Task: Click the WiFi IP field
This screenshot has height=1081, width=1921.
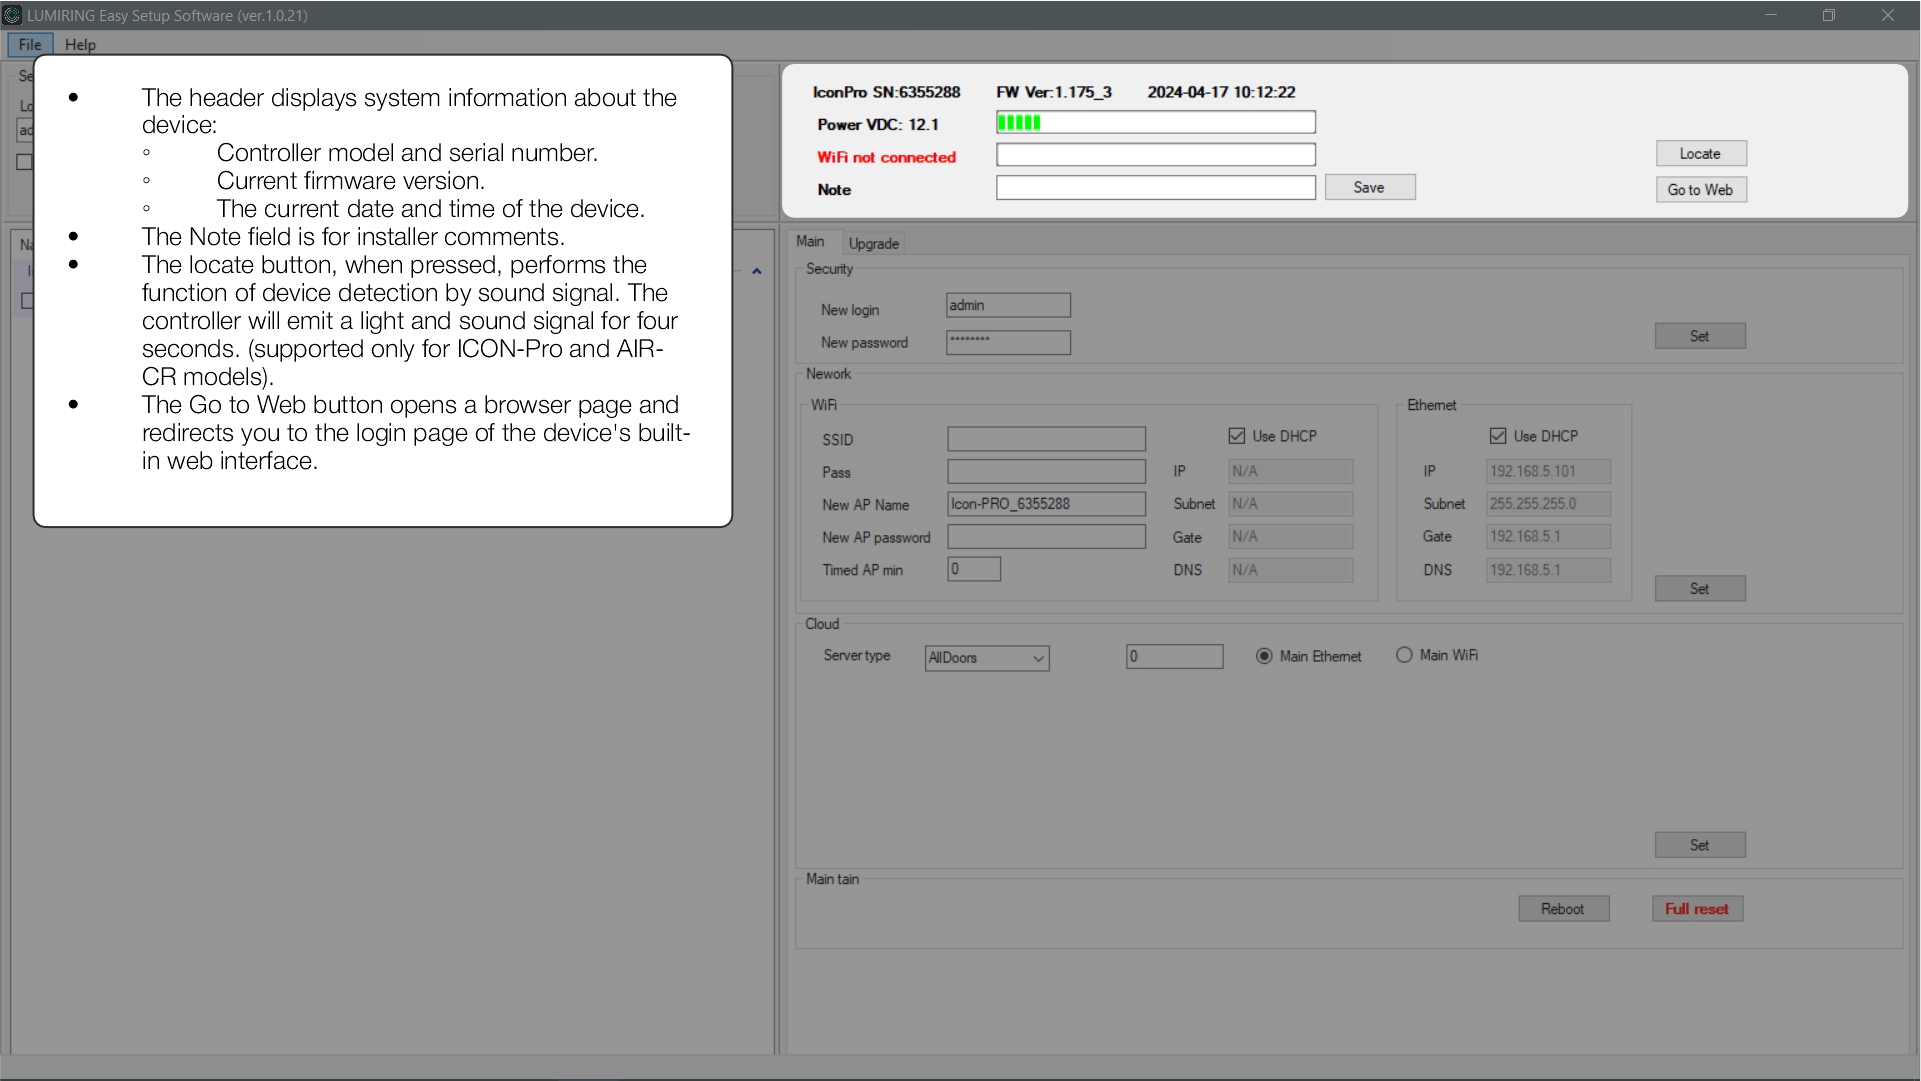Action: coord(1290,471)
